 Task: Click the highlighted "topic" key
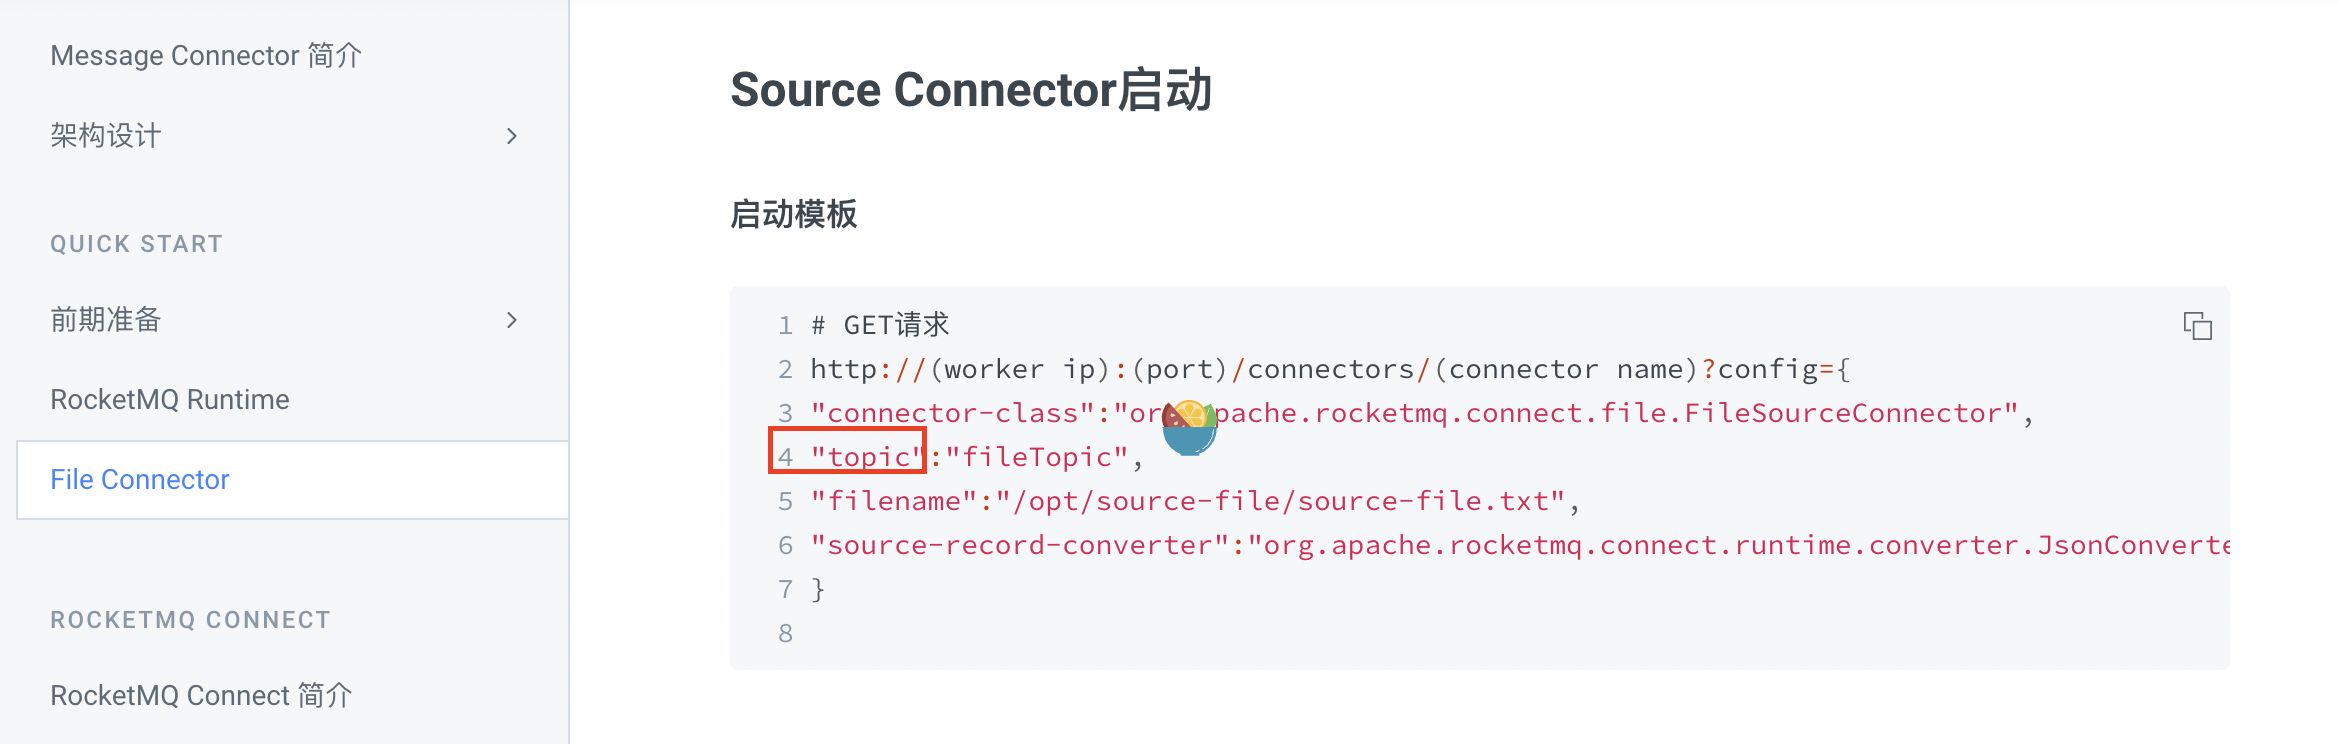[868, 457]
